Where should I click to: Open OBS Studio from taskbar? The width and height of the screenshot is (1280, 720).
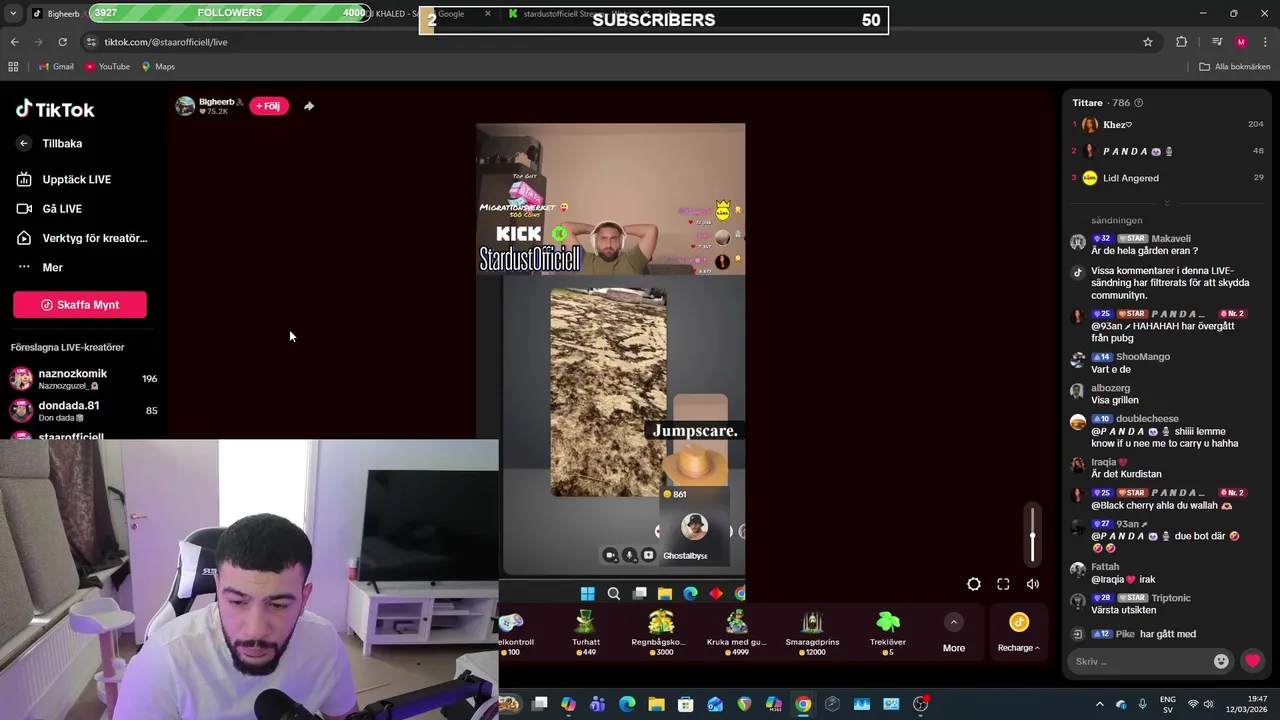[x=920, y=704]
